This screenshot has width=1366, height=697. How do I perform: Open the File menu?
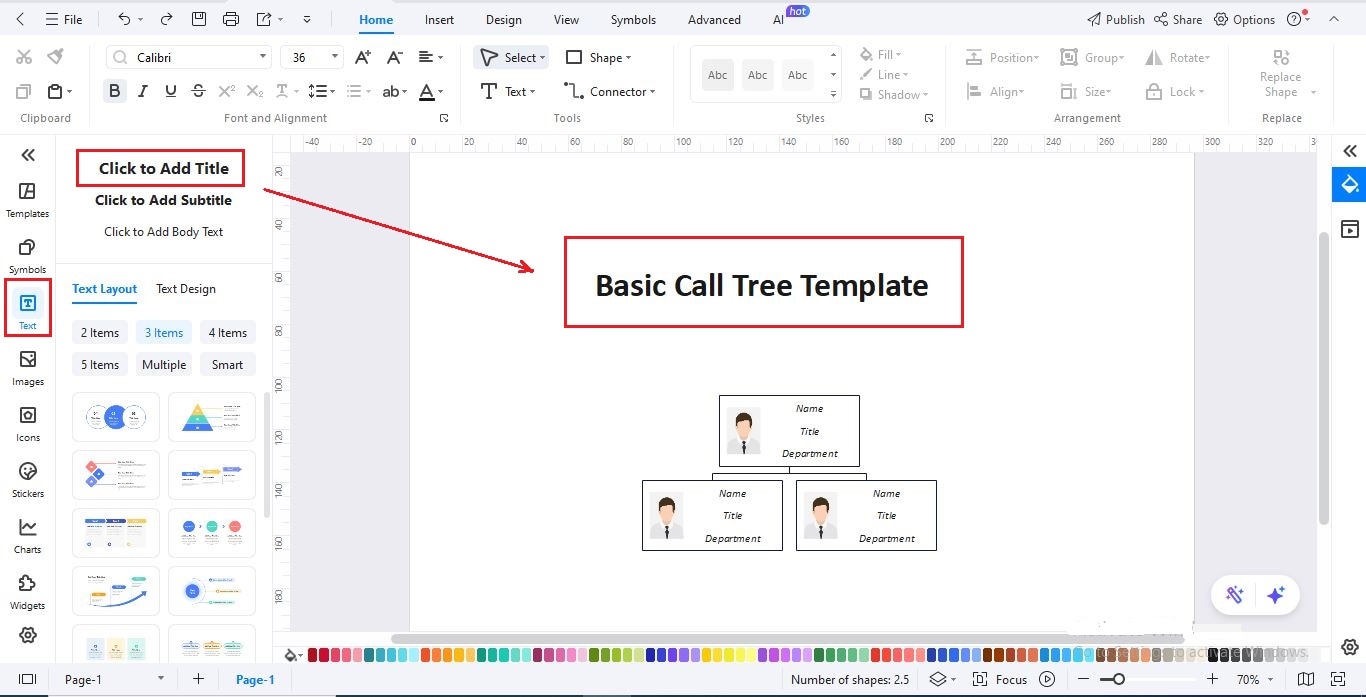(x=66, y=19)
